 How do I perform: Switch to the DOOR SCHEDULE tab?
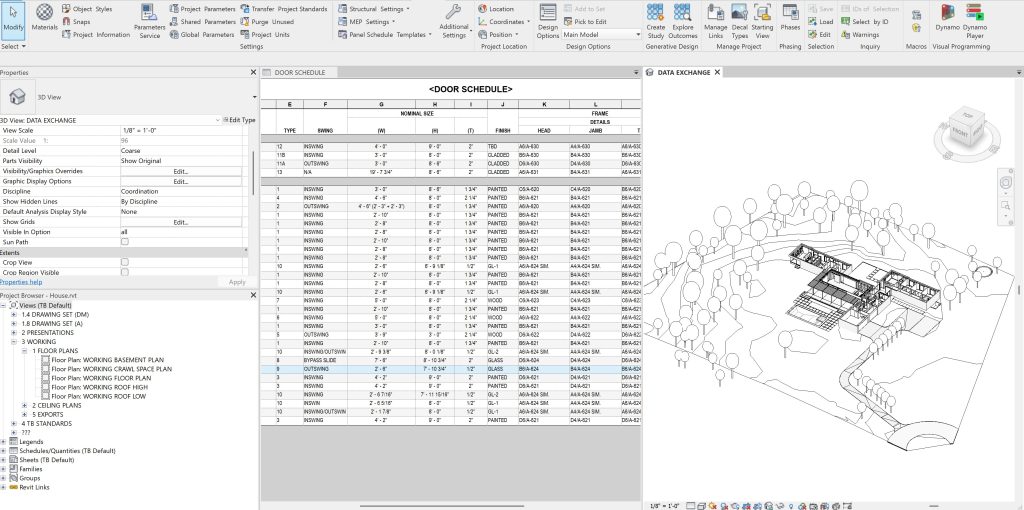(x=298, y=73)
